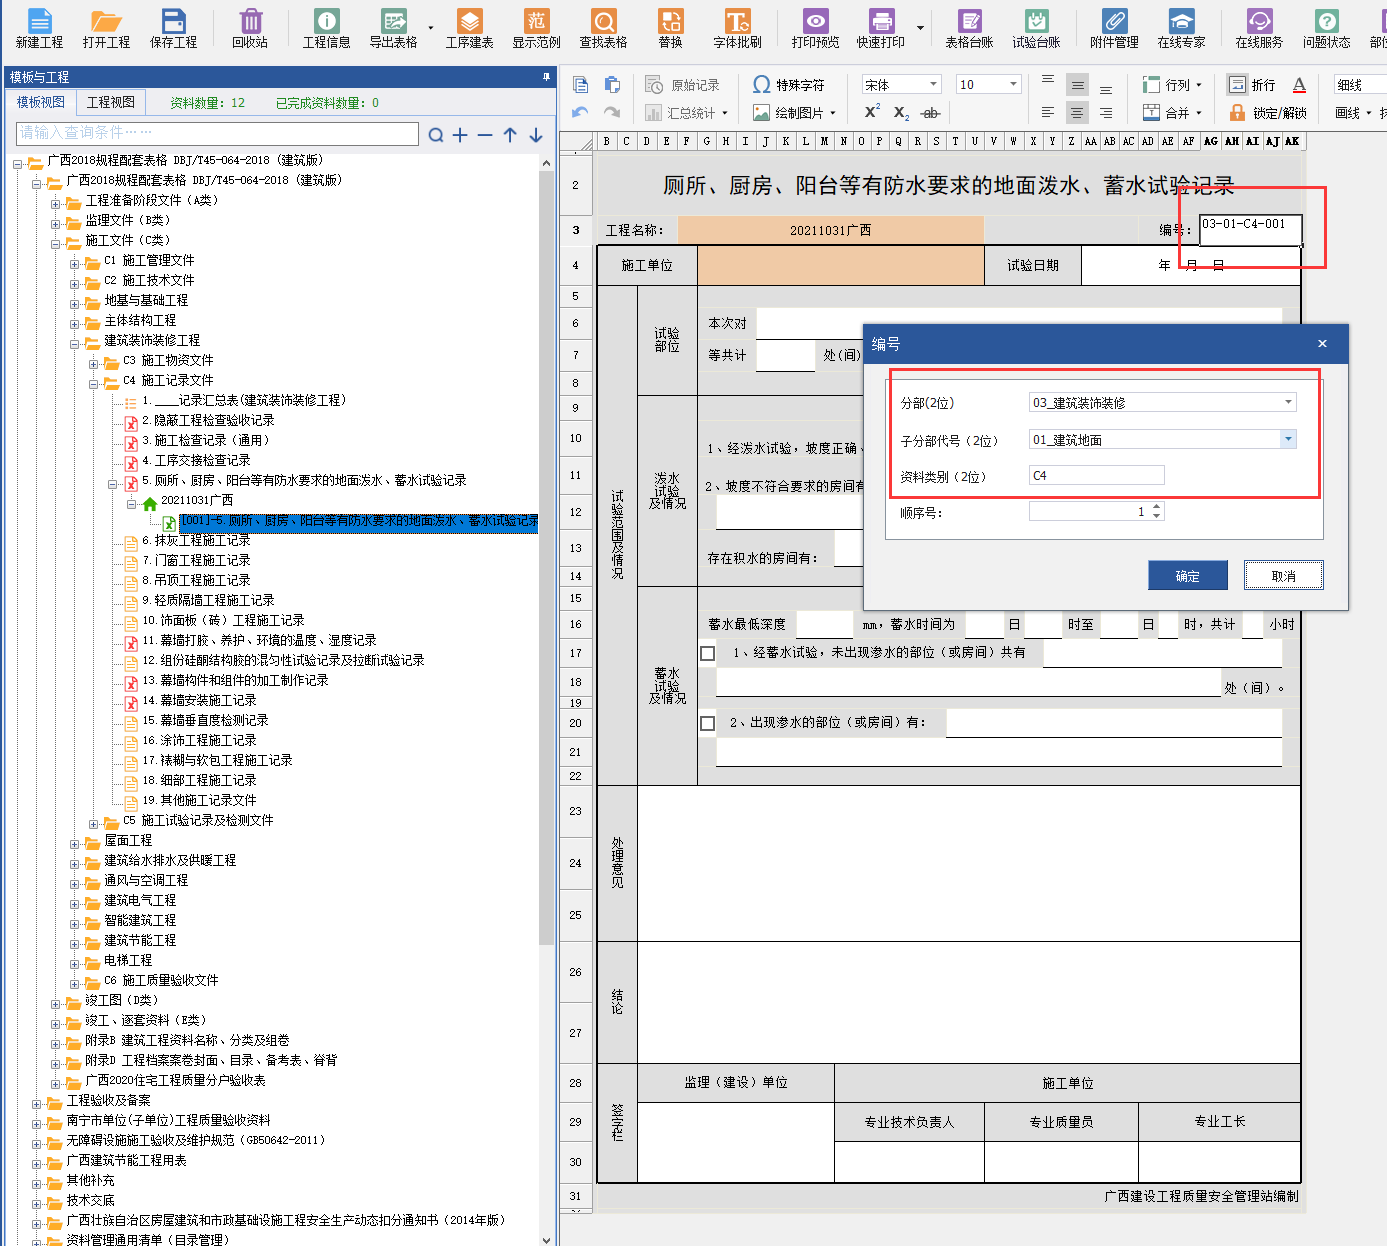The width and height of the screenshot is (1387, 1246).
Task: Click 确定 in the 编号 dialog
Action: coord(1188,576)
